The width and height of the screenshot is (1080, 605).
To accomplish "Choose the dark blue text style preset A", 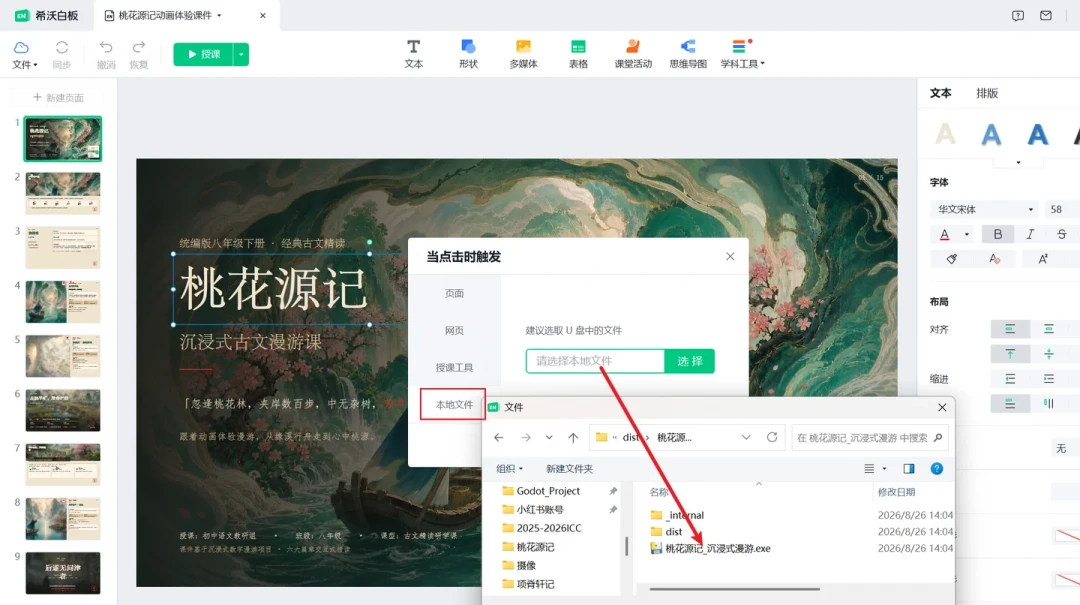I will (x=1037, y=134).
